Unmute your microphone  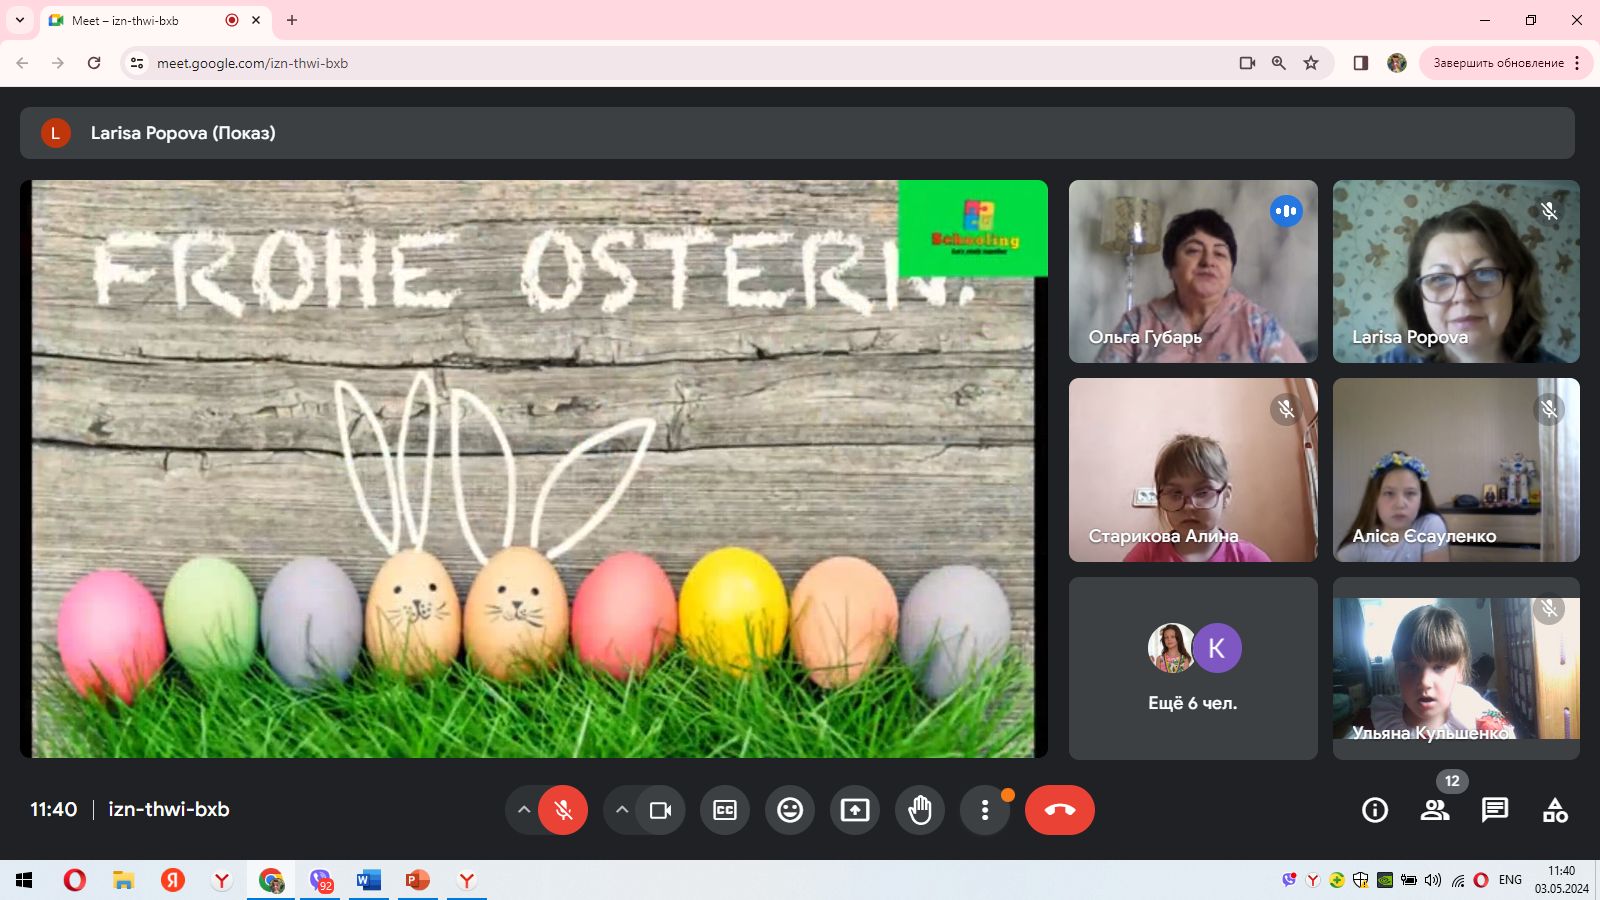pyautogui.click(x=563, y=810)
